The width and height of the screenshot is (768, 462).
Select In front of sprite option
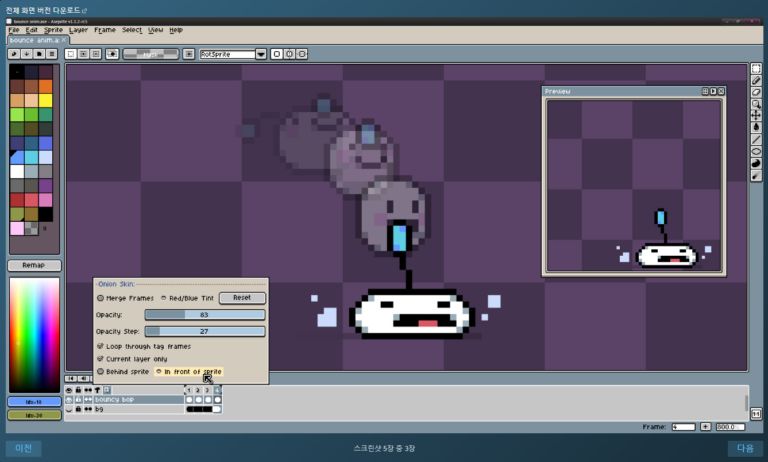click(x=189, y=372)
